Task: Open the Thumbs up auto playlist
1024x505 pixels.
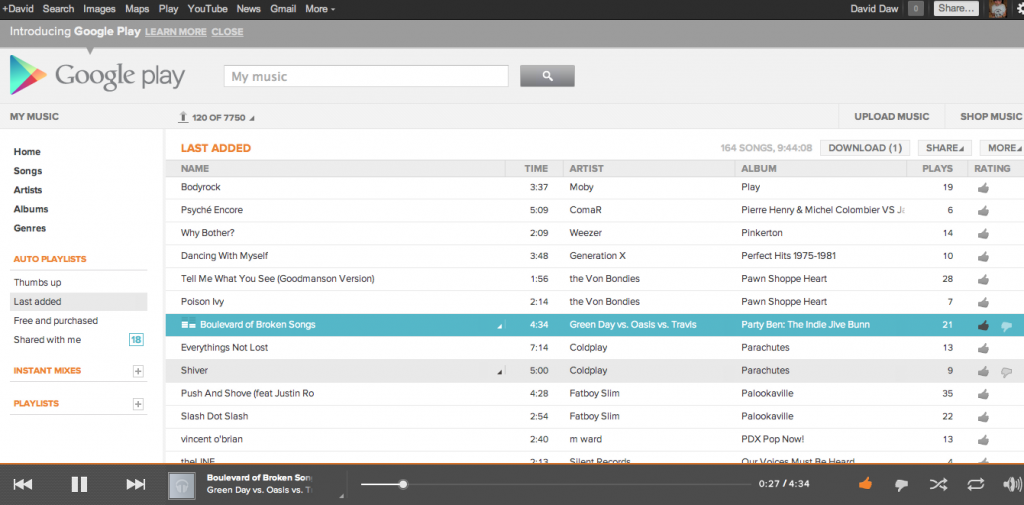Action: coord(37,283)
